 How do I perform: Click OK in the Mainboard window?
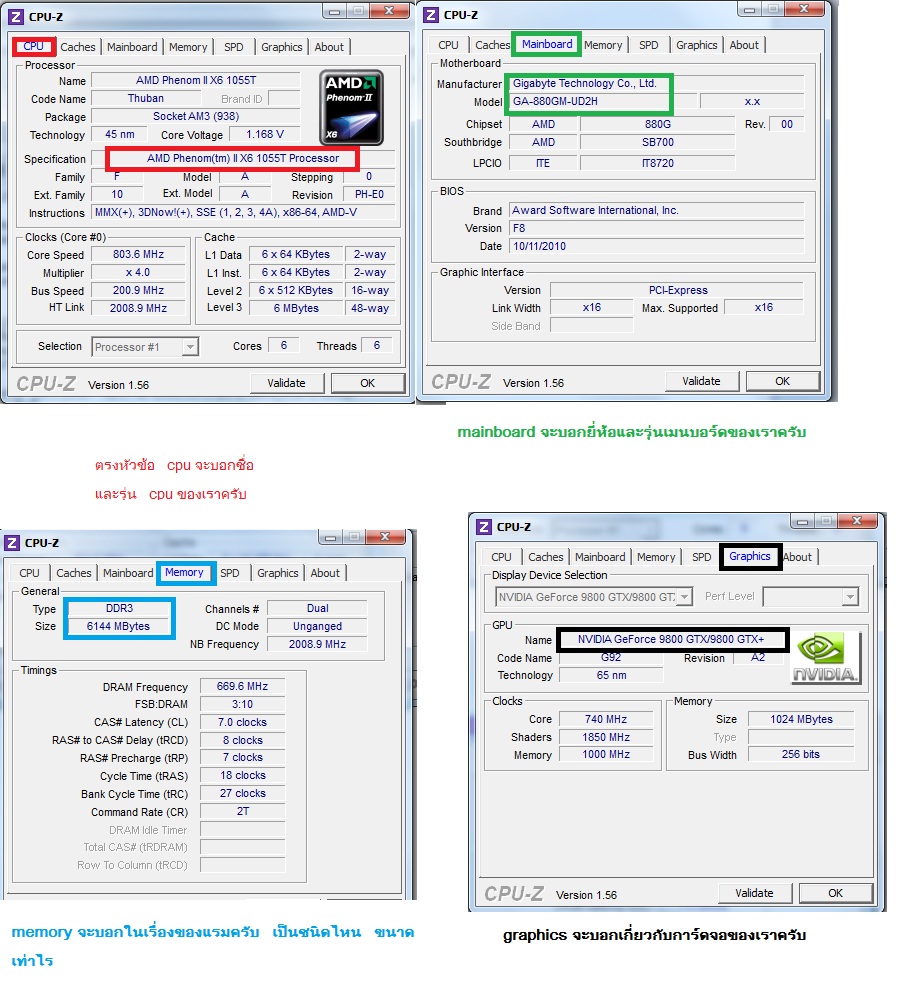782,381
